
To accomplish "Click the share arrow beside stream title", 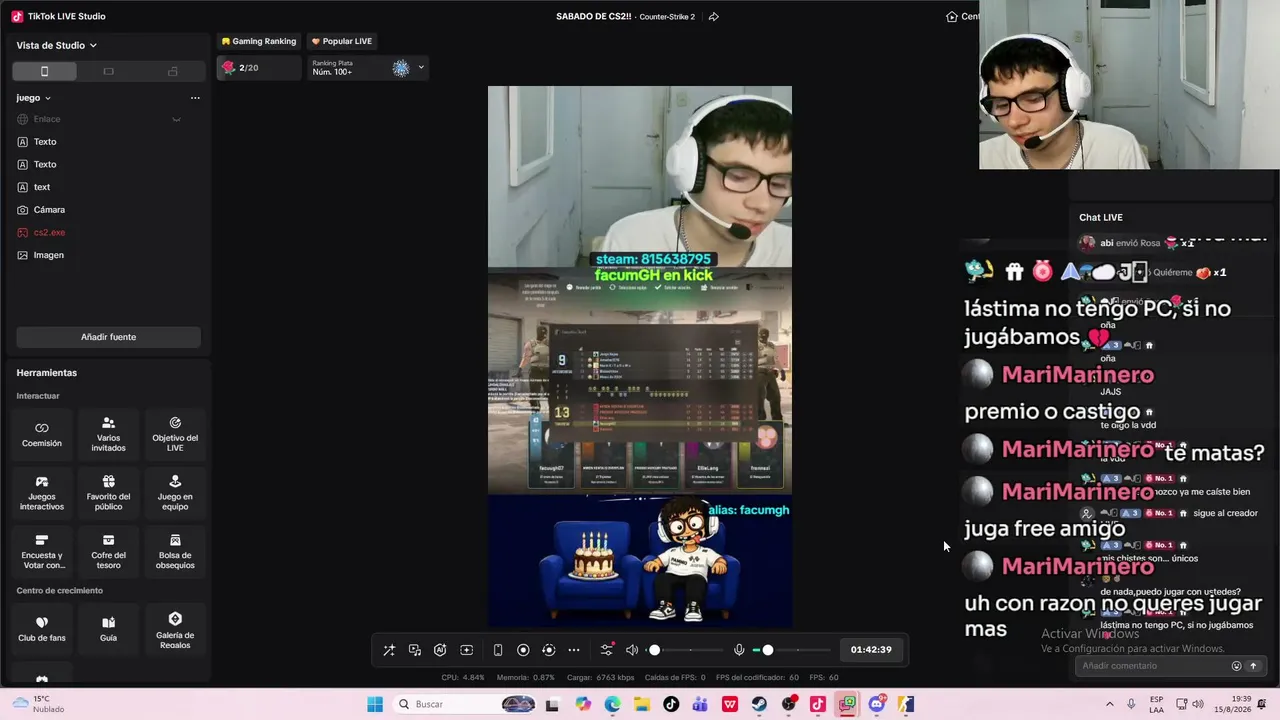I will [x=713, y=17].
